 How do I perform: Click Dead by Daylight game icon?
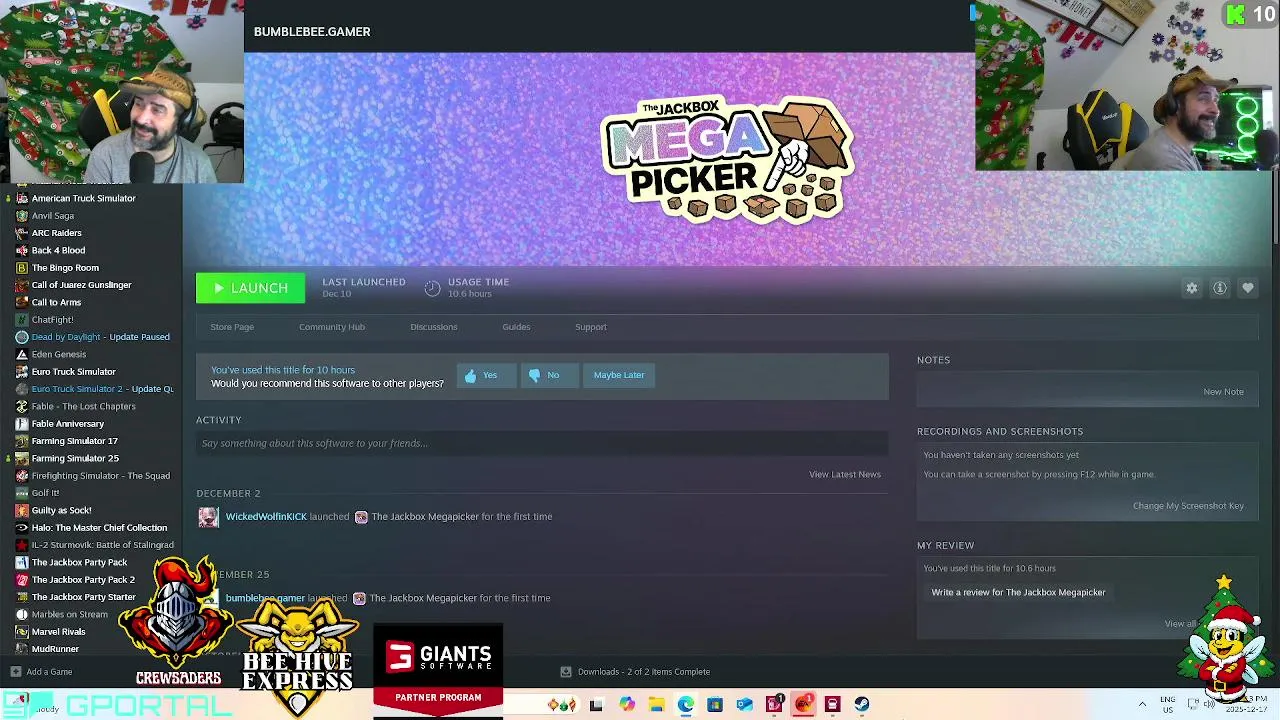click(x=22, y=337)
